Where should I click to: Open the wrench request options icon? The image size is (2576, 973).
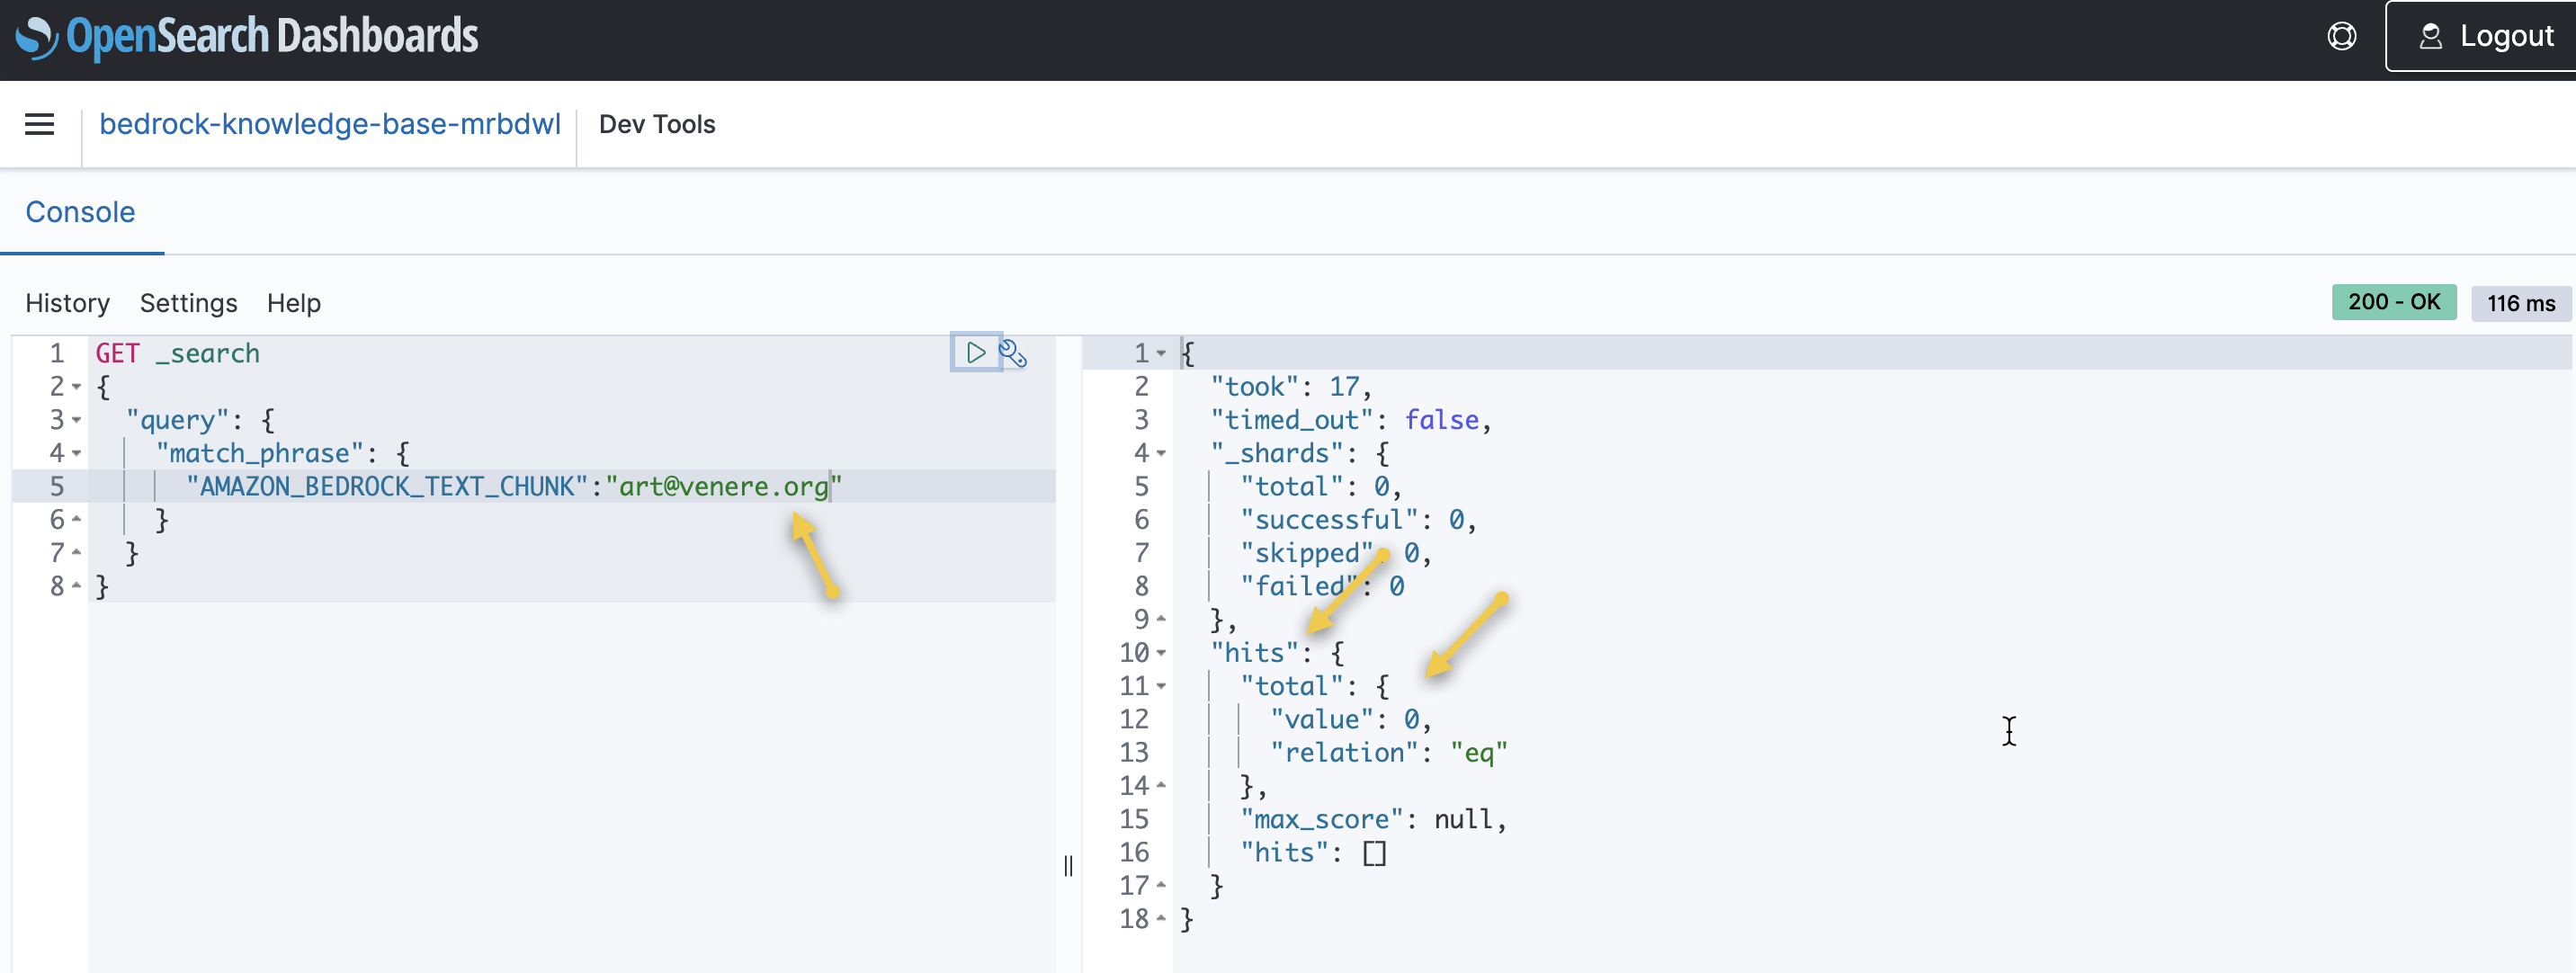coord(1012,353)
